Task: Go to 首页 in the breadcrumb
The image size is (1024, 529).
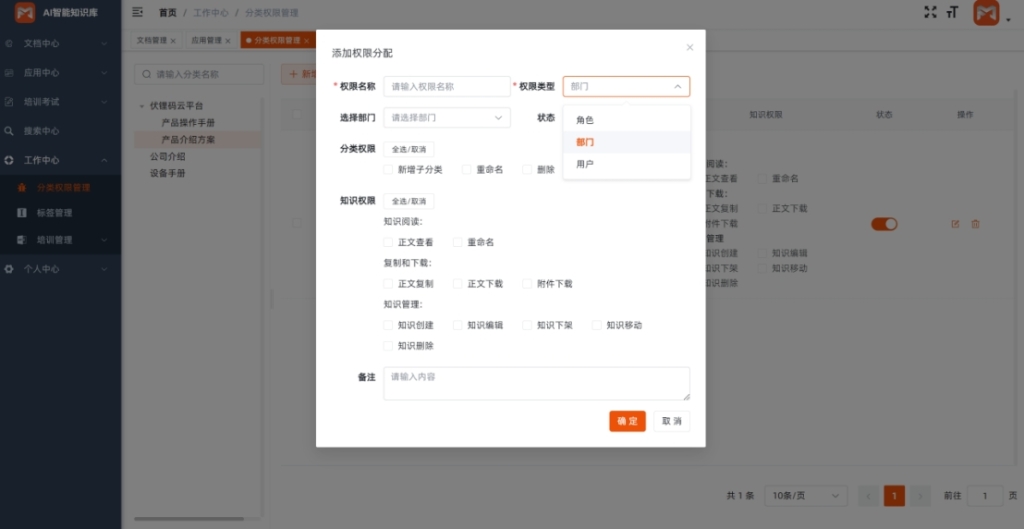Action: 168,12
